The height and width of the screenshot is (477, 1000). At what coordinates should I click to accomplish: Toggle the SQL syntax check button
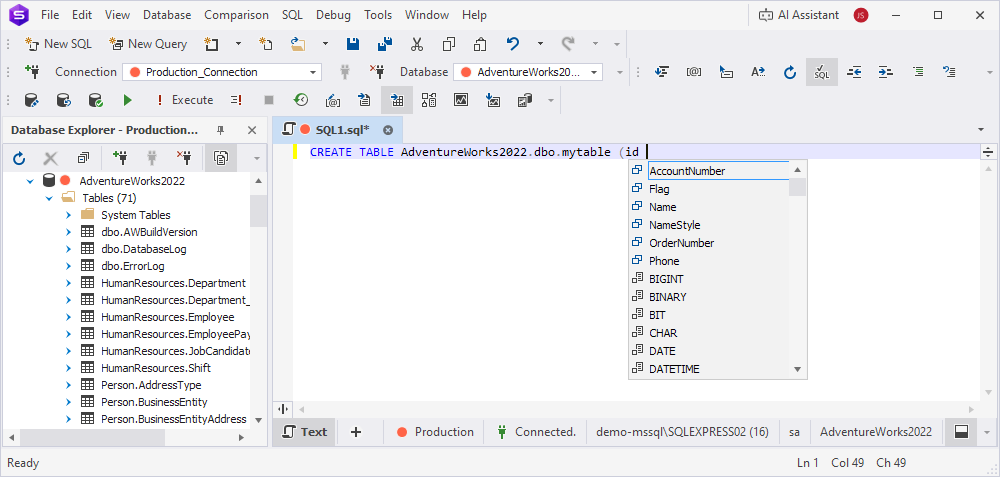pyautogui.click(x=821, y=72)
